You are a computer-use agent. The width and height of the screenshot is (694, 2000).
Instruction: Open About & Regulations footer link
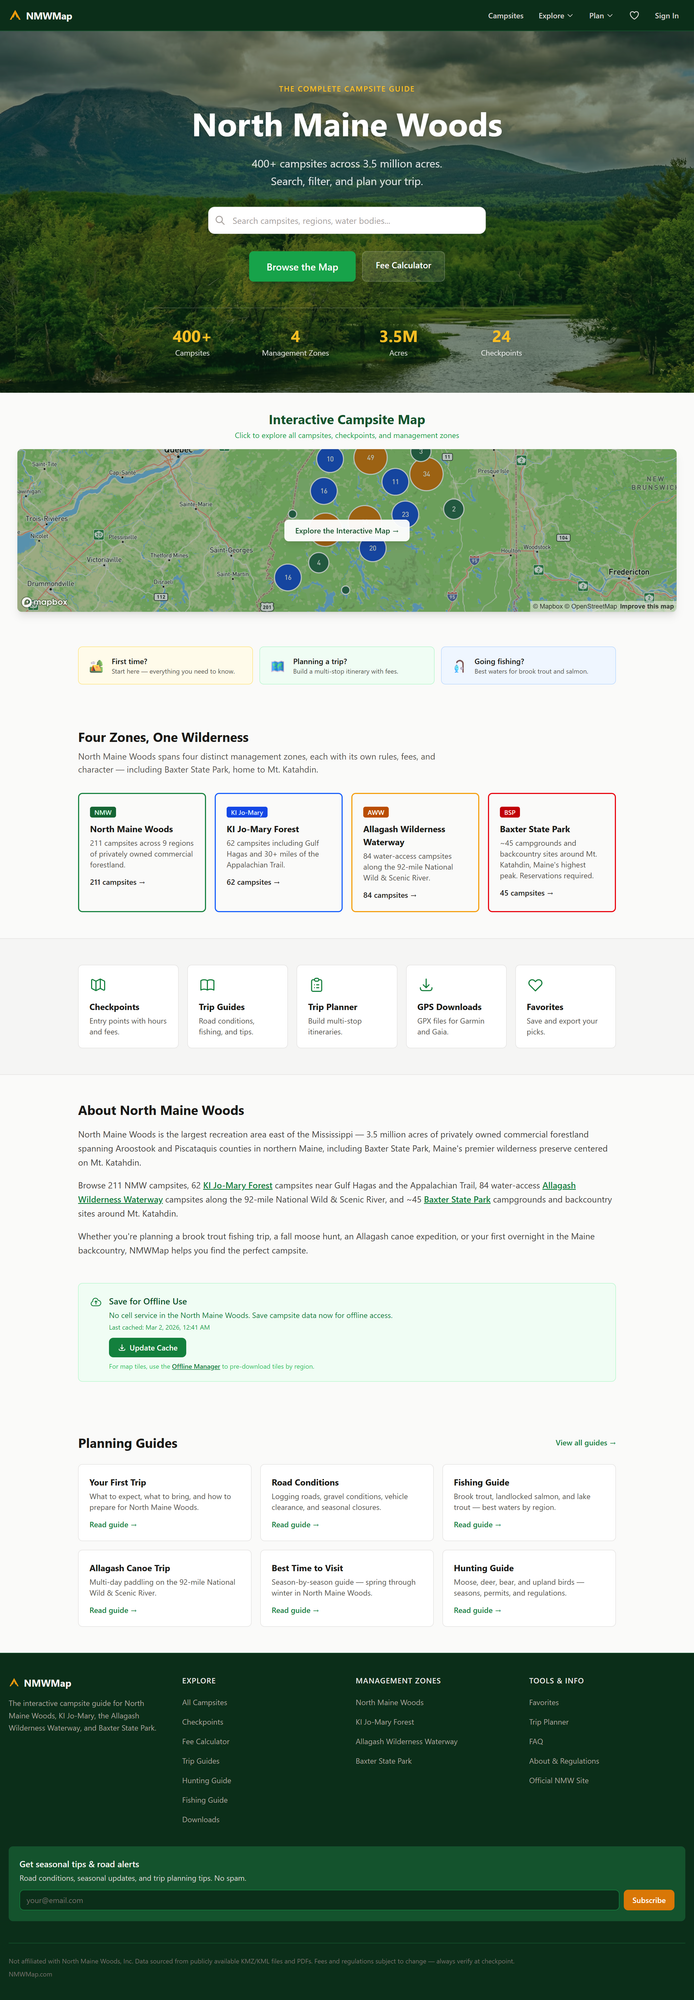click(x=564, y=1761)
